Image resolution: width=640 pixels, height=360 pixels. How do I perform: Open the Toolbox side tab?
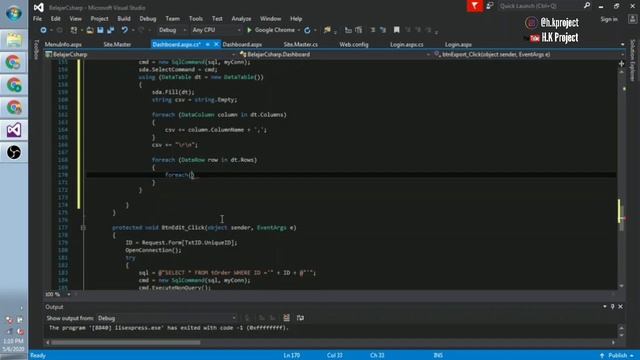[36, 50]
